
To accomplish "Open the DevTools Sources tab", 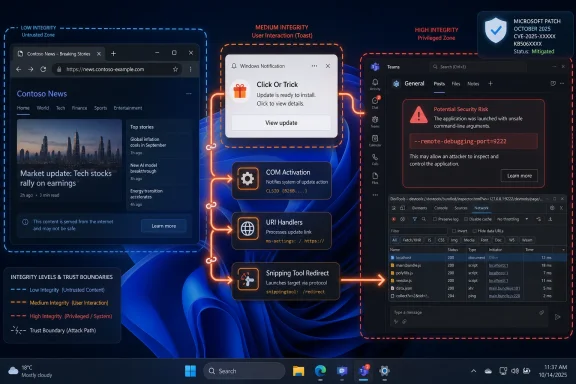I will coord(461,208).
